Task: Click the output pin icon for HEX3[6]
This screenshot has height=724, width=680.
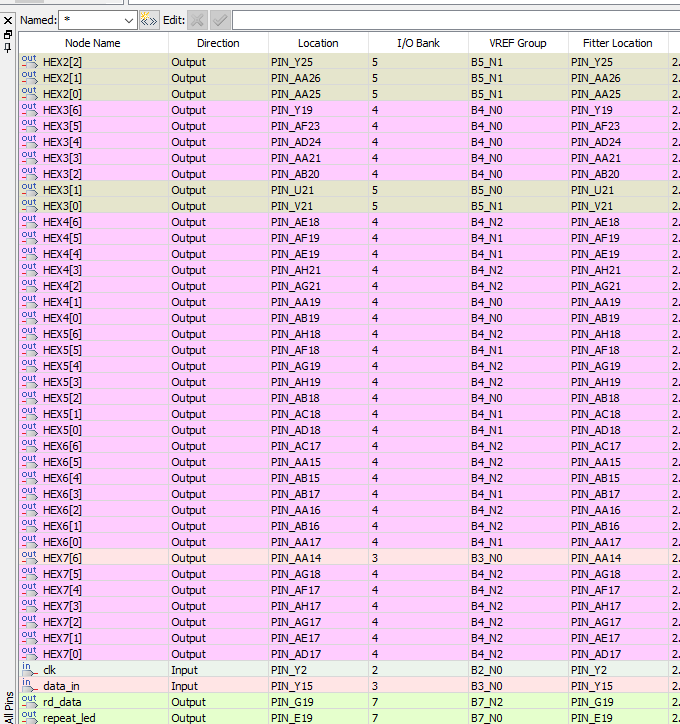Action: pos(30,109)
